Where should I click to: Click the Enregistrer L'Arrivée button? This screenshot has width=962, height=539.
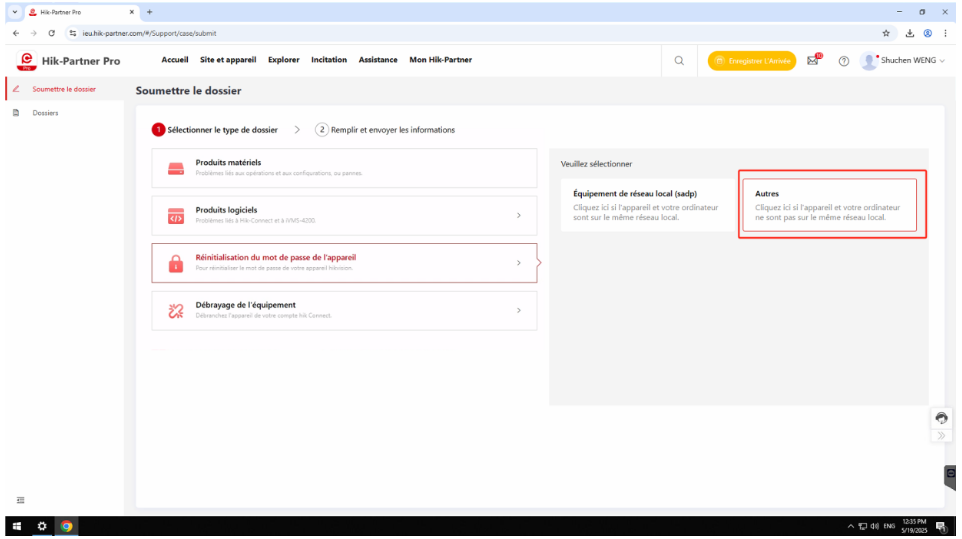[x=752, y=61]
